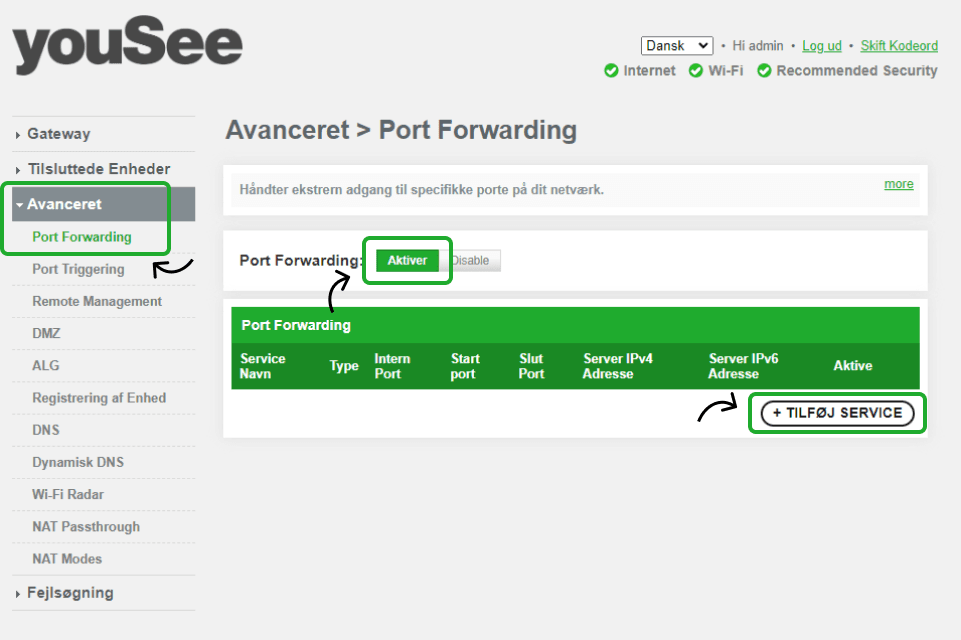Image resolution: width=961 pixels, height=640 pixels.
Task: Click the Wi-Fi status checkmark icon
Action: point(694,71)
